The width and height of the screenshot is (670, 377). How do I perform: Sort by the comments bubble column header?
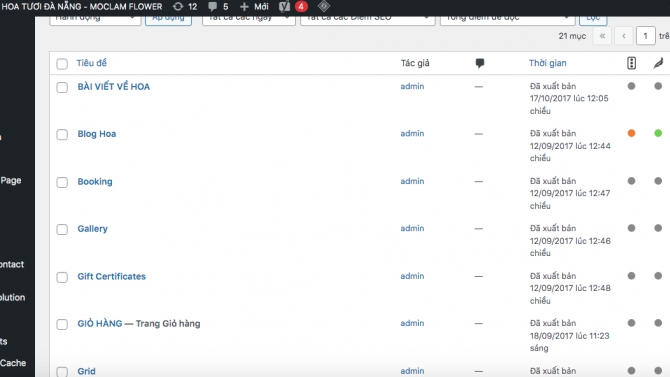click(480, 63)
